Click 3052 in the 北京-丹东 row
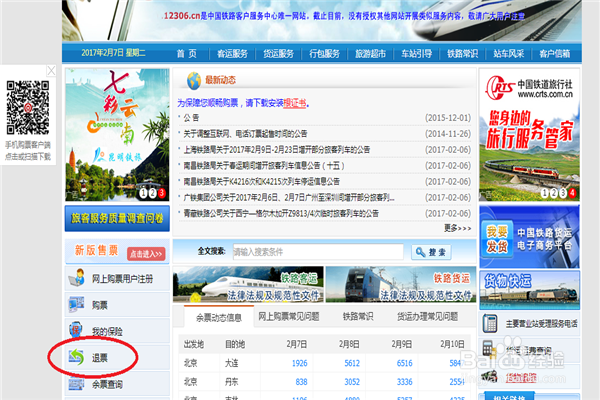This screenshot has height=400, width=600. [x=352, y=382]
